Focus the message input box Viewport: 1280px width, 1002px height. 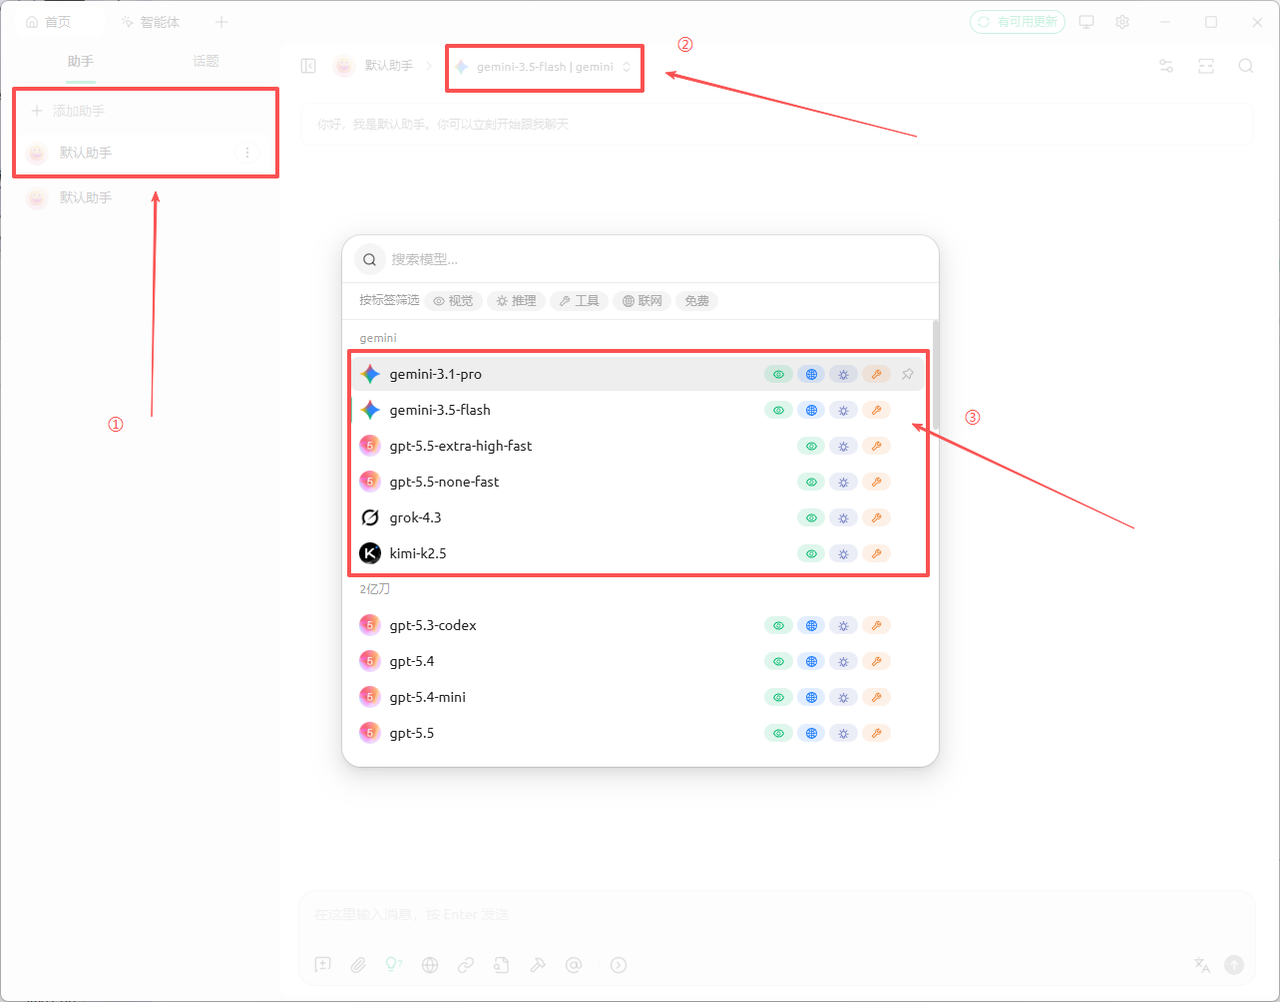pyautogui.click(x=776, y=915)
